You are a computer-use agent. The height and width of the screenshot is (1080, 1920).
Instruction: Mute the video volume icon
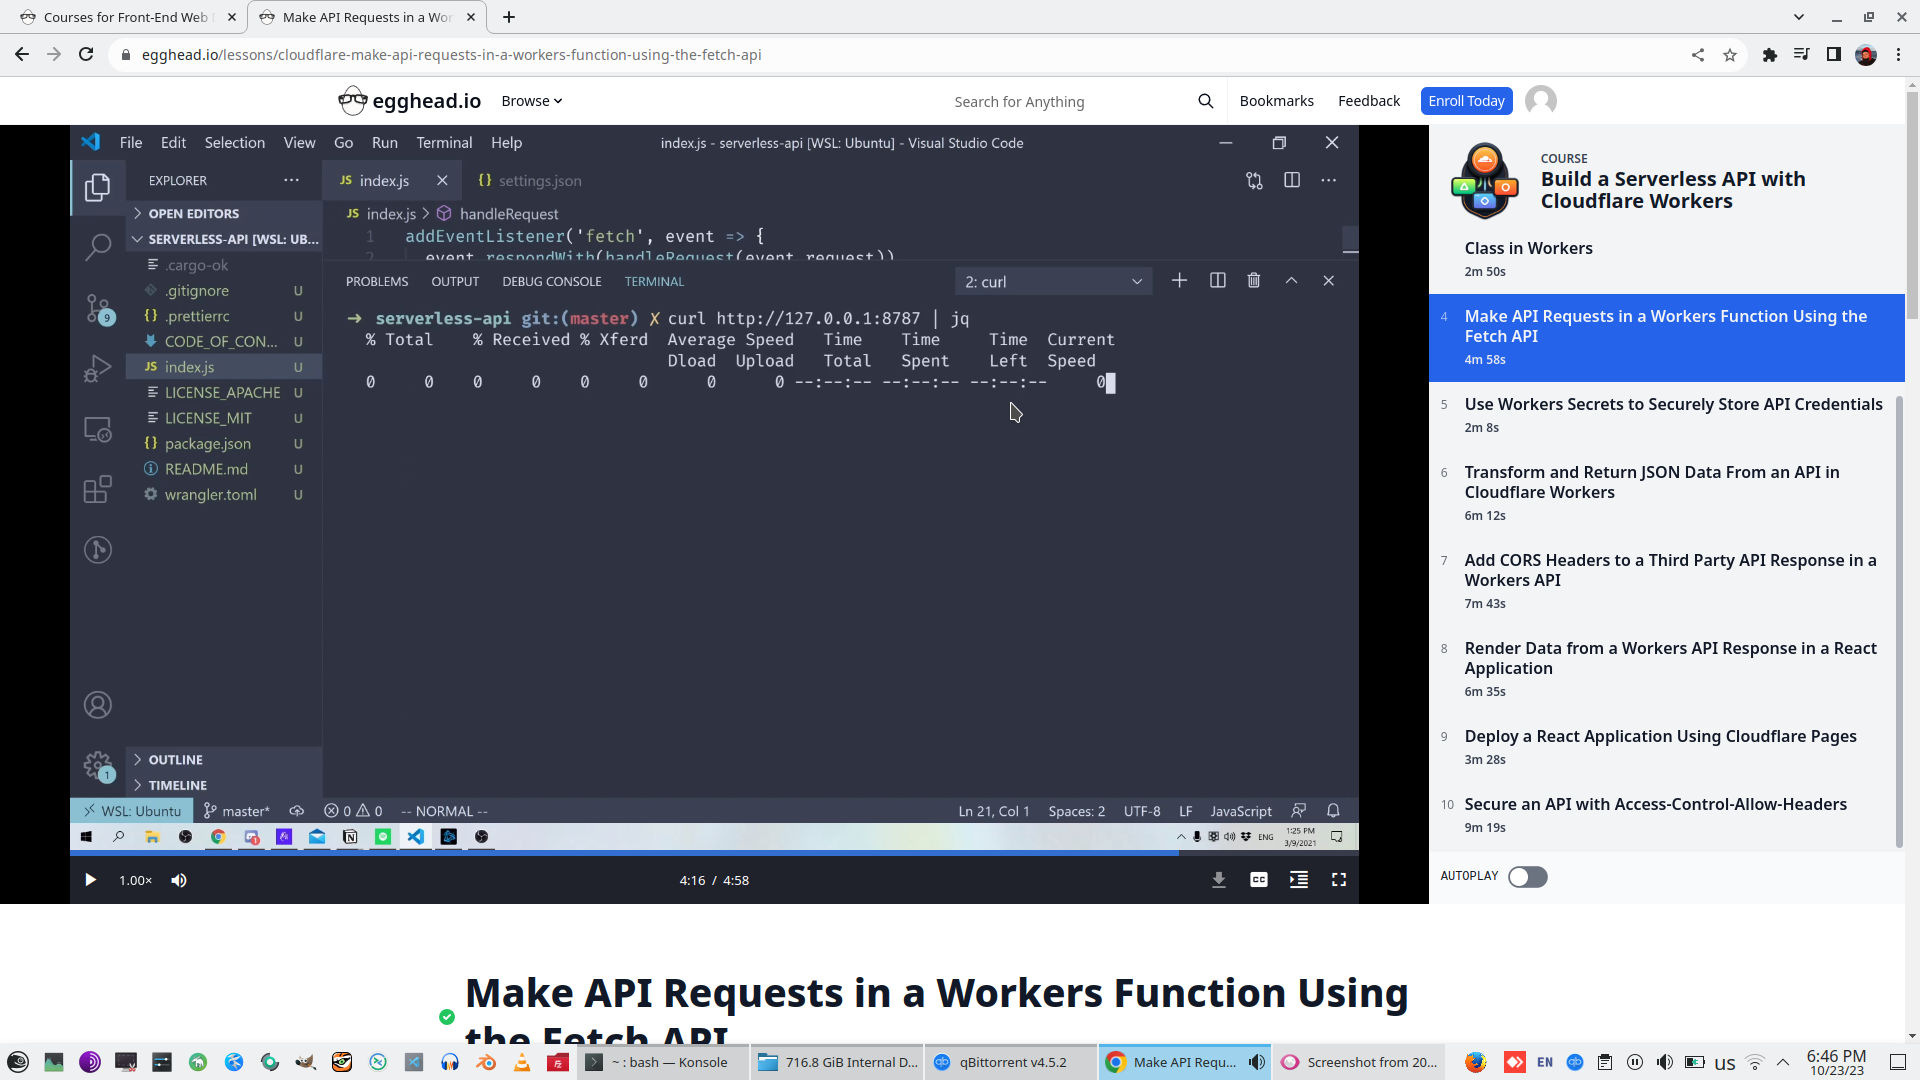tap(179, 880)
